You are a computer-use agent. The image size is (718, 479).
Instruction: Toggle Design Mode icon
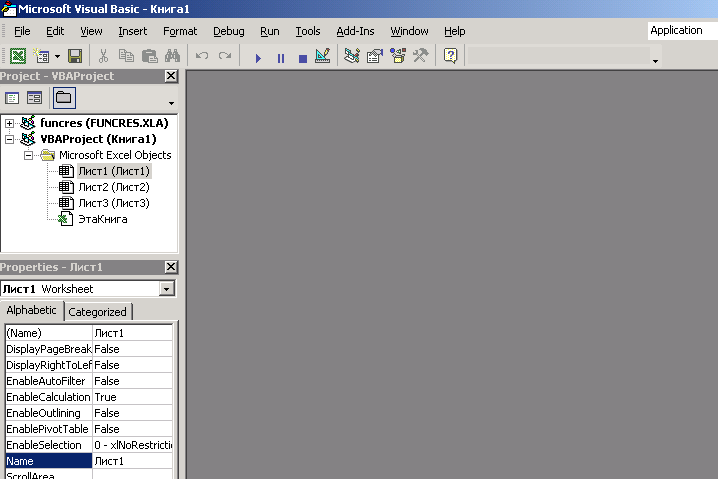(x=322, y=56)
